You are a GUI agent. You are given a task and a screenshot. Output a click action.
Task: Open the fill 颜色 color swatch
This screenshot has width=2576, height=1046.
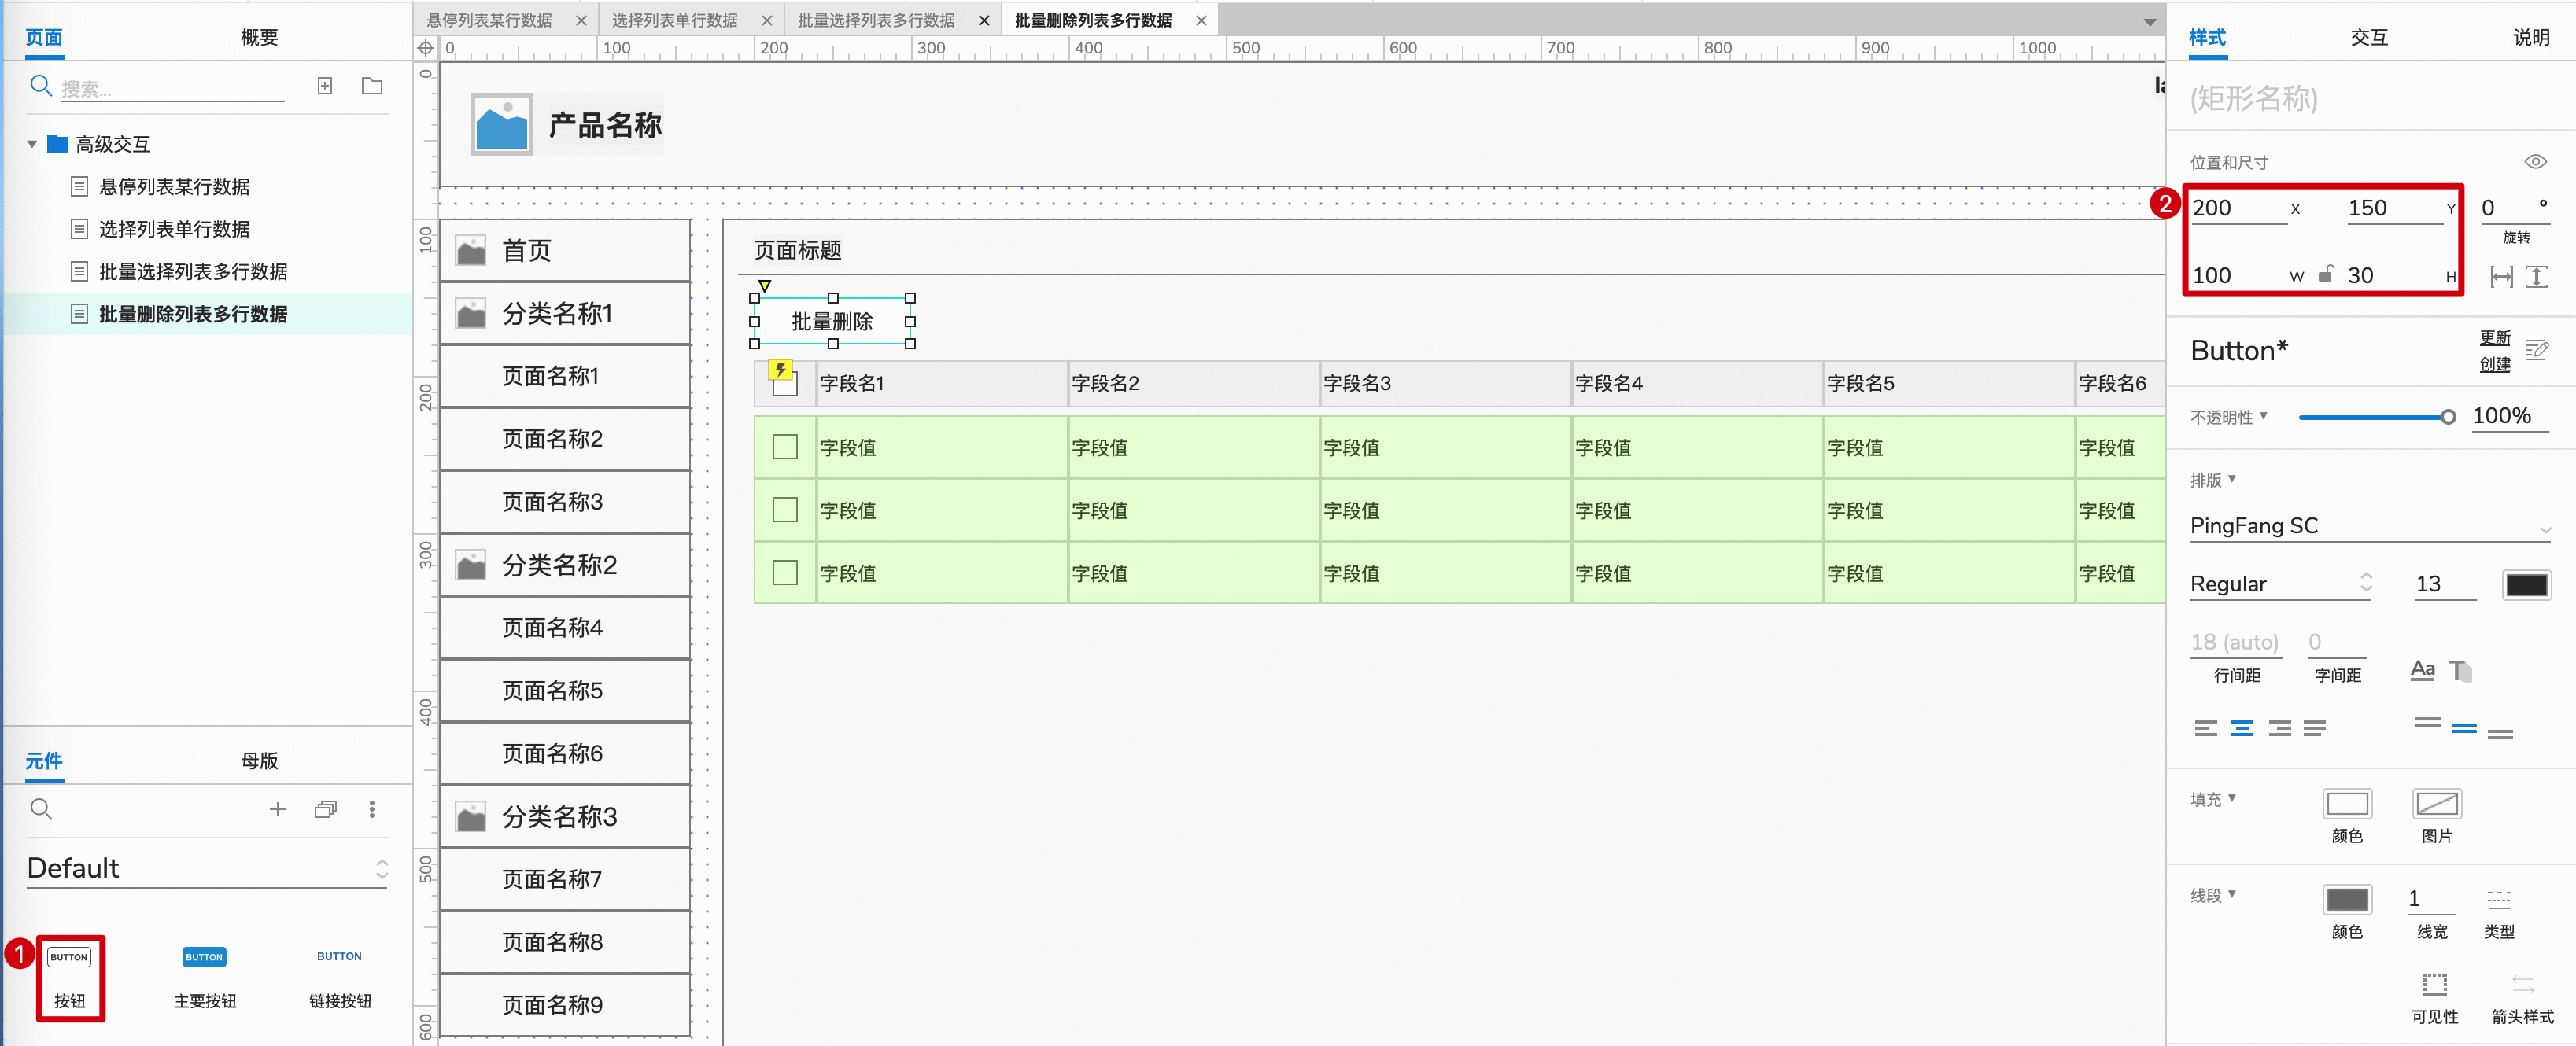(x=2346, y=804)
